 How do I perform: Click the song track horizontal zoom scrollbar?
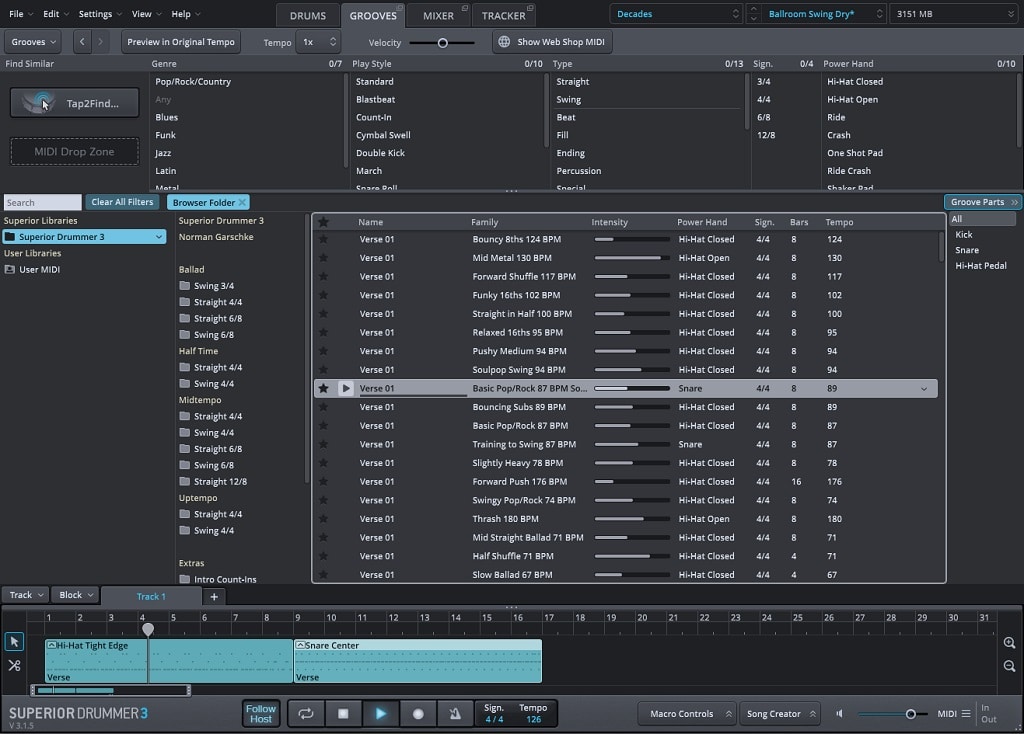tap(110, 690)
